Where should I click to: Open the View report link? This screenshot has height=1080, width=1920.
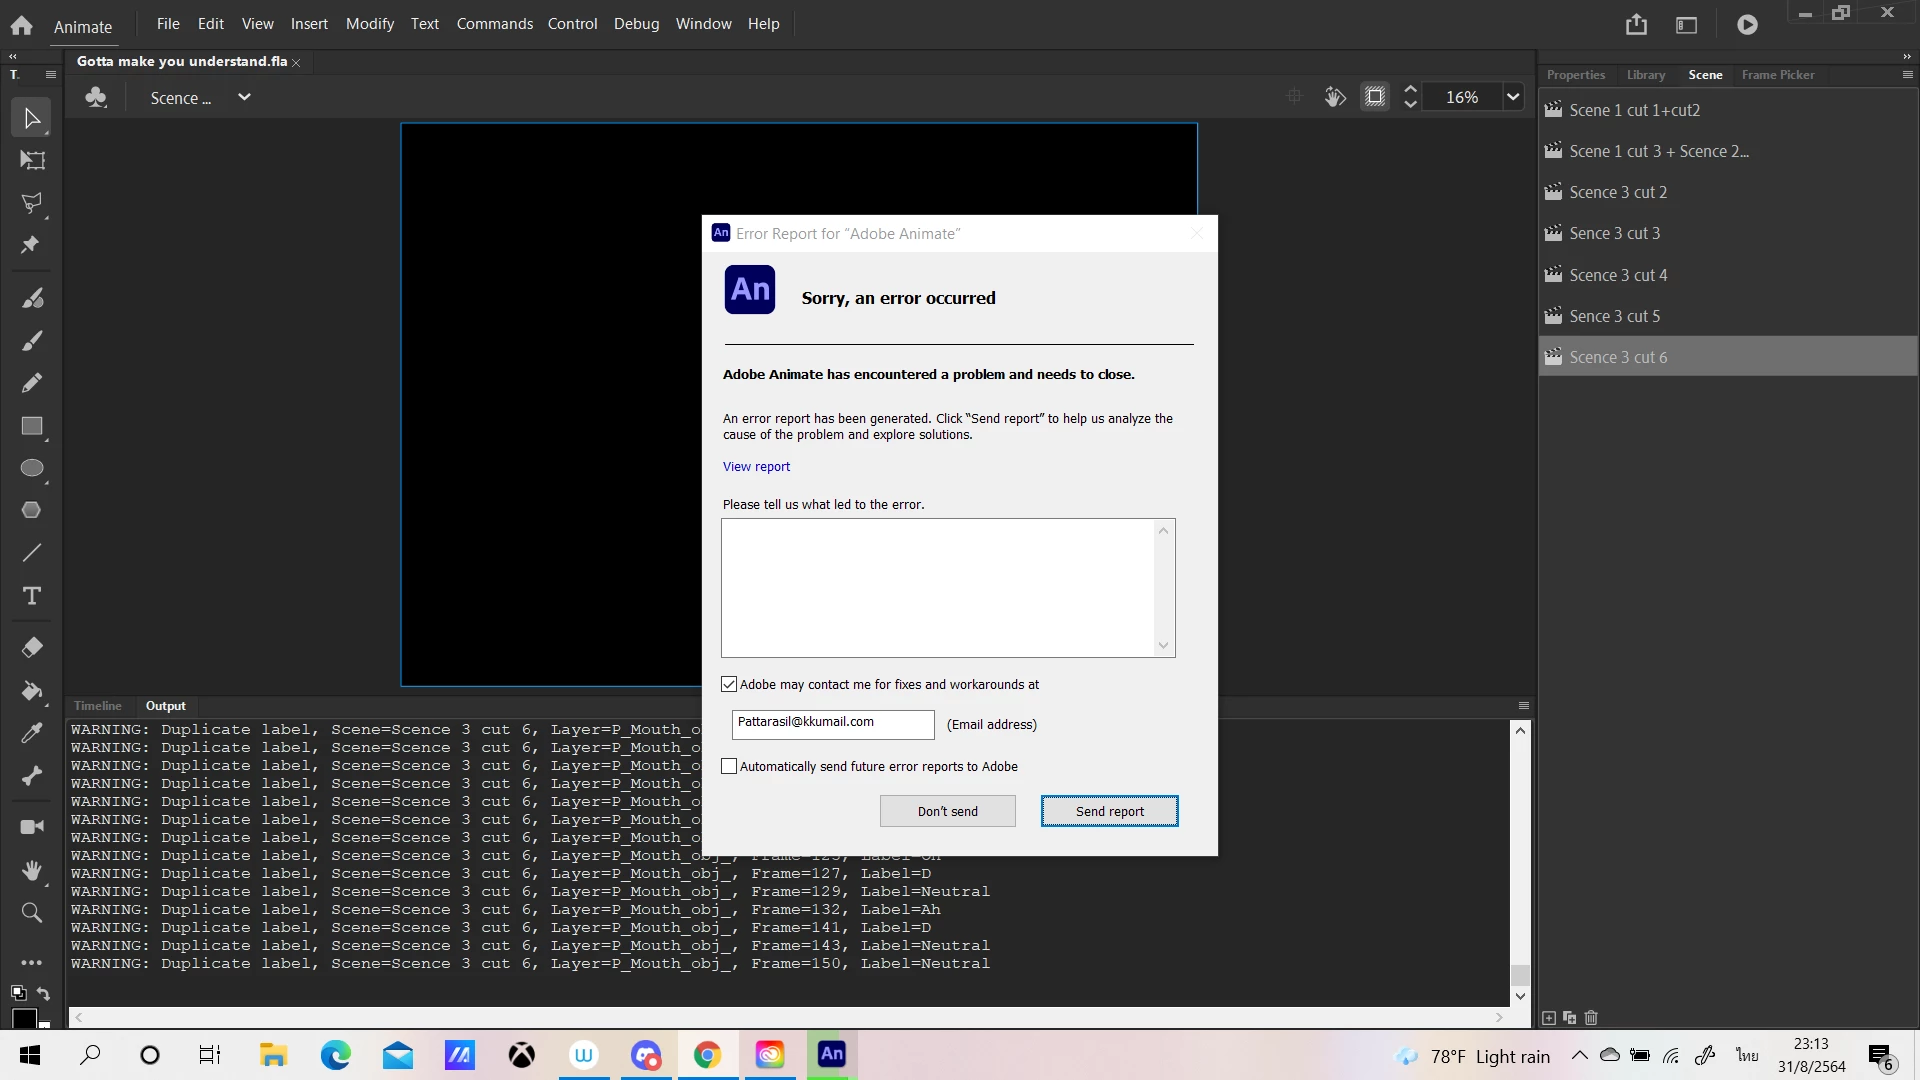[x=756, y=467]
